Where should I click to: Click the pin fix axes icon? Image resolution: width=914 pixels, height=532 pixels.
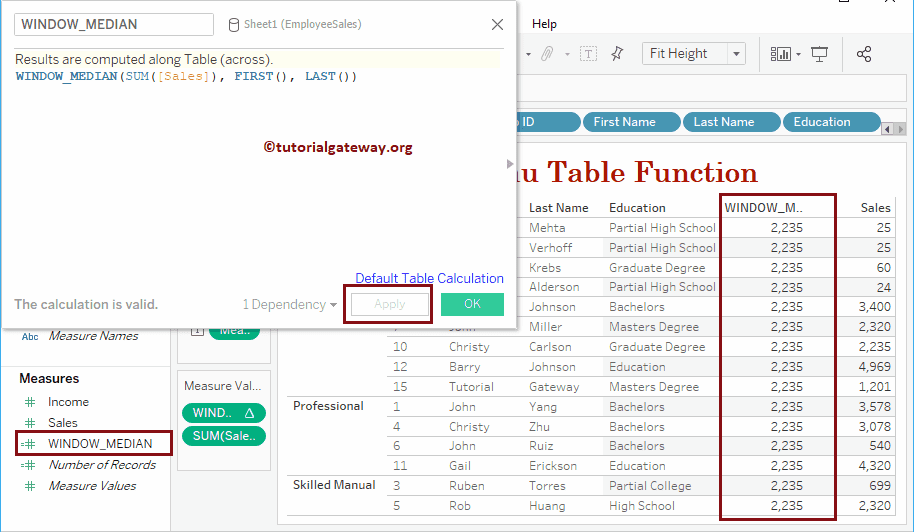[x=617, y=54]
